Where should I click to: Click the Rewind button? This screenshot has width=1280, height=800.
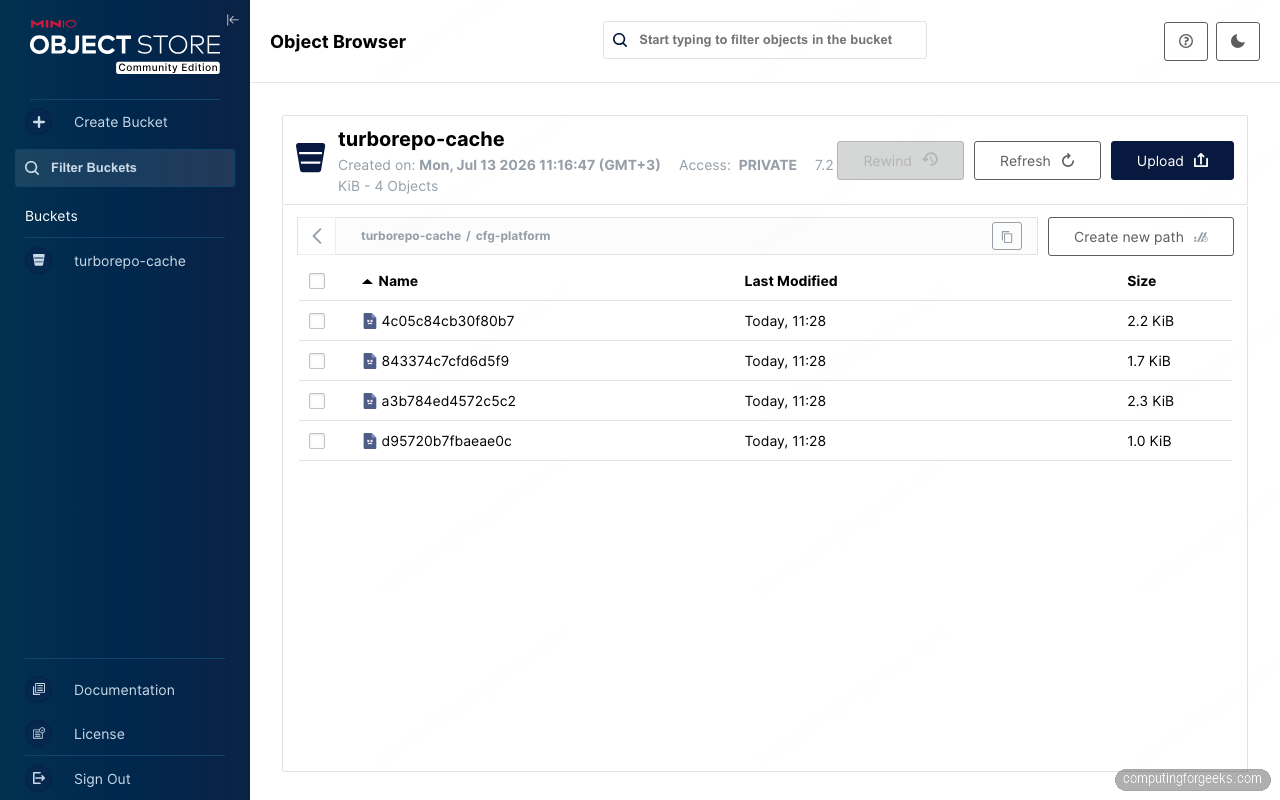[x=900, y=160]
